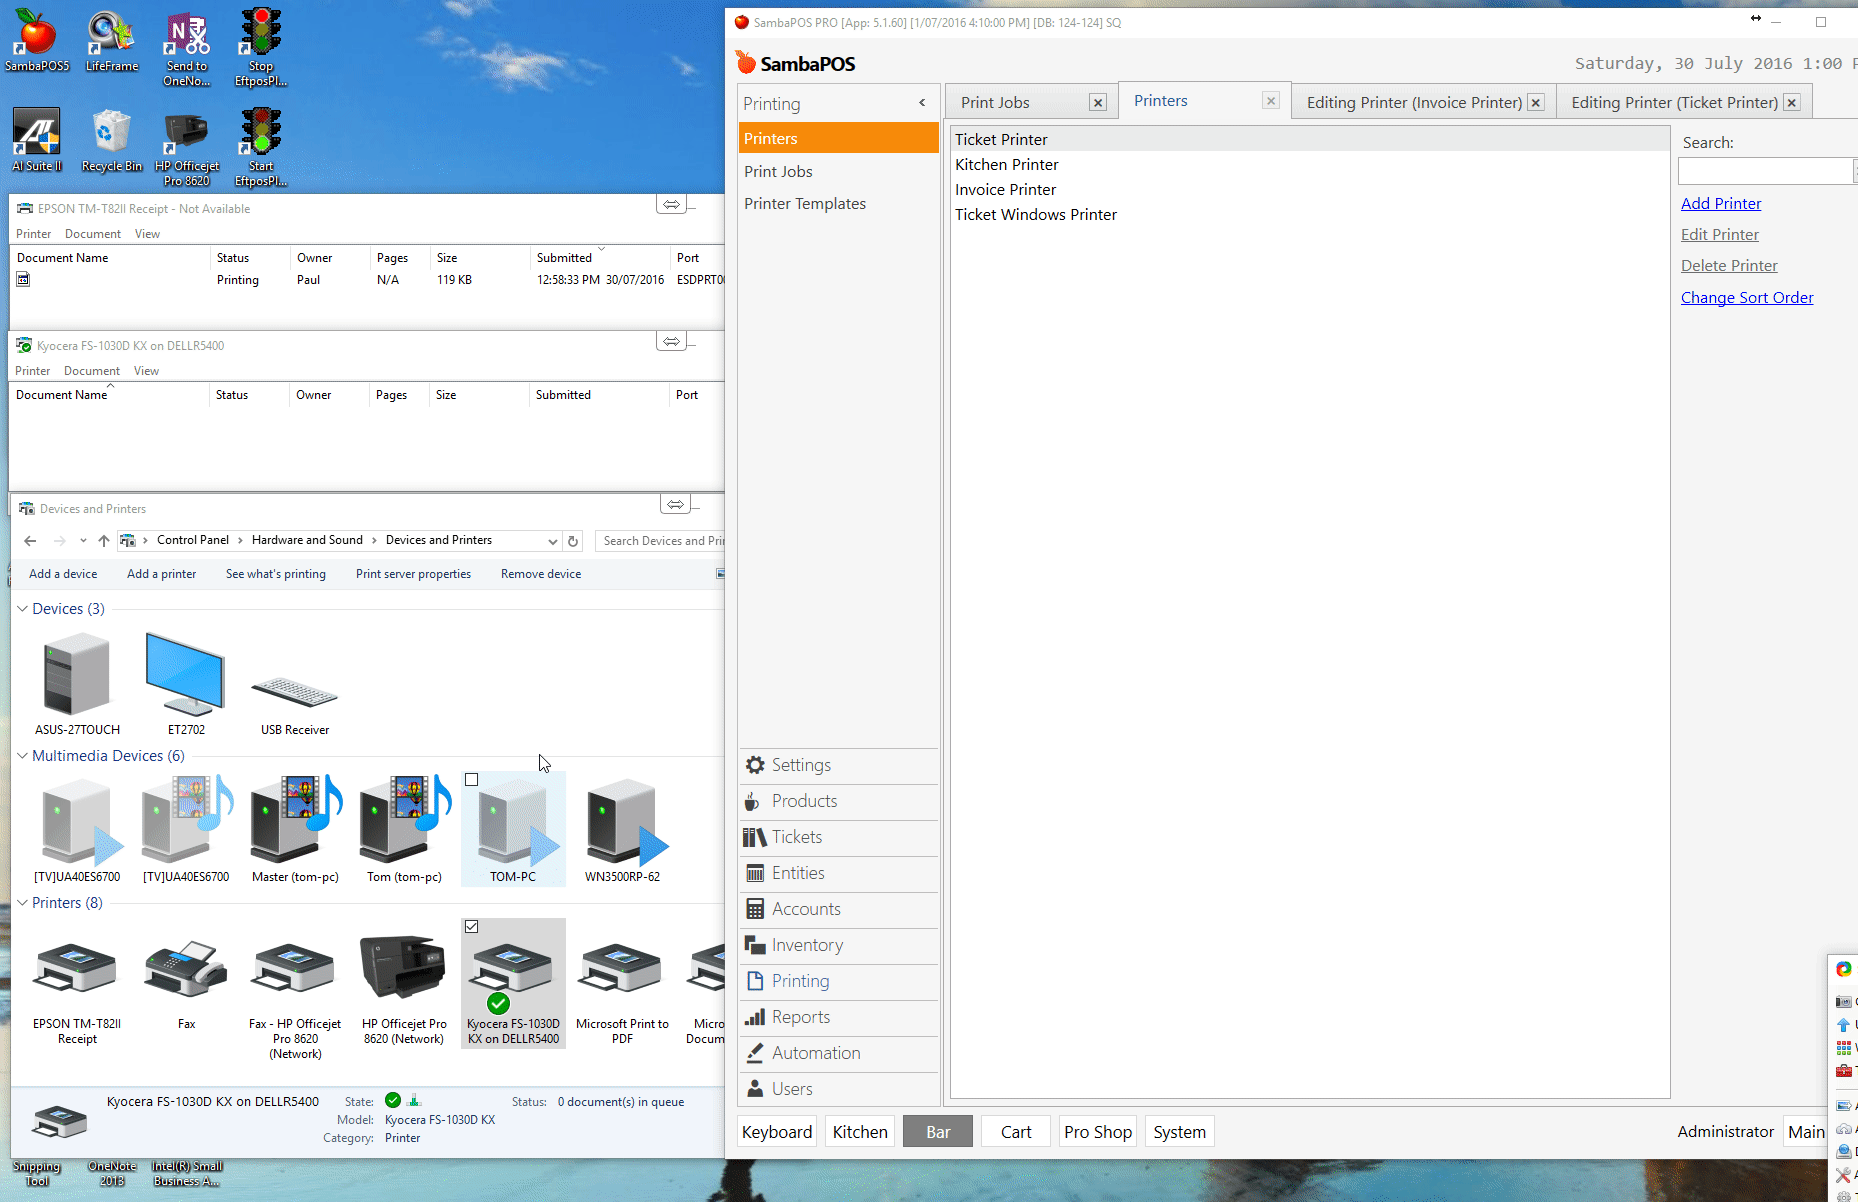Click Print server properties toolbar command
The width and height of the screenshot is (1858, 1202).
tap(413, 574)
